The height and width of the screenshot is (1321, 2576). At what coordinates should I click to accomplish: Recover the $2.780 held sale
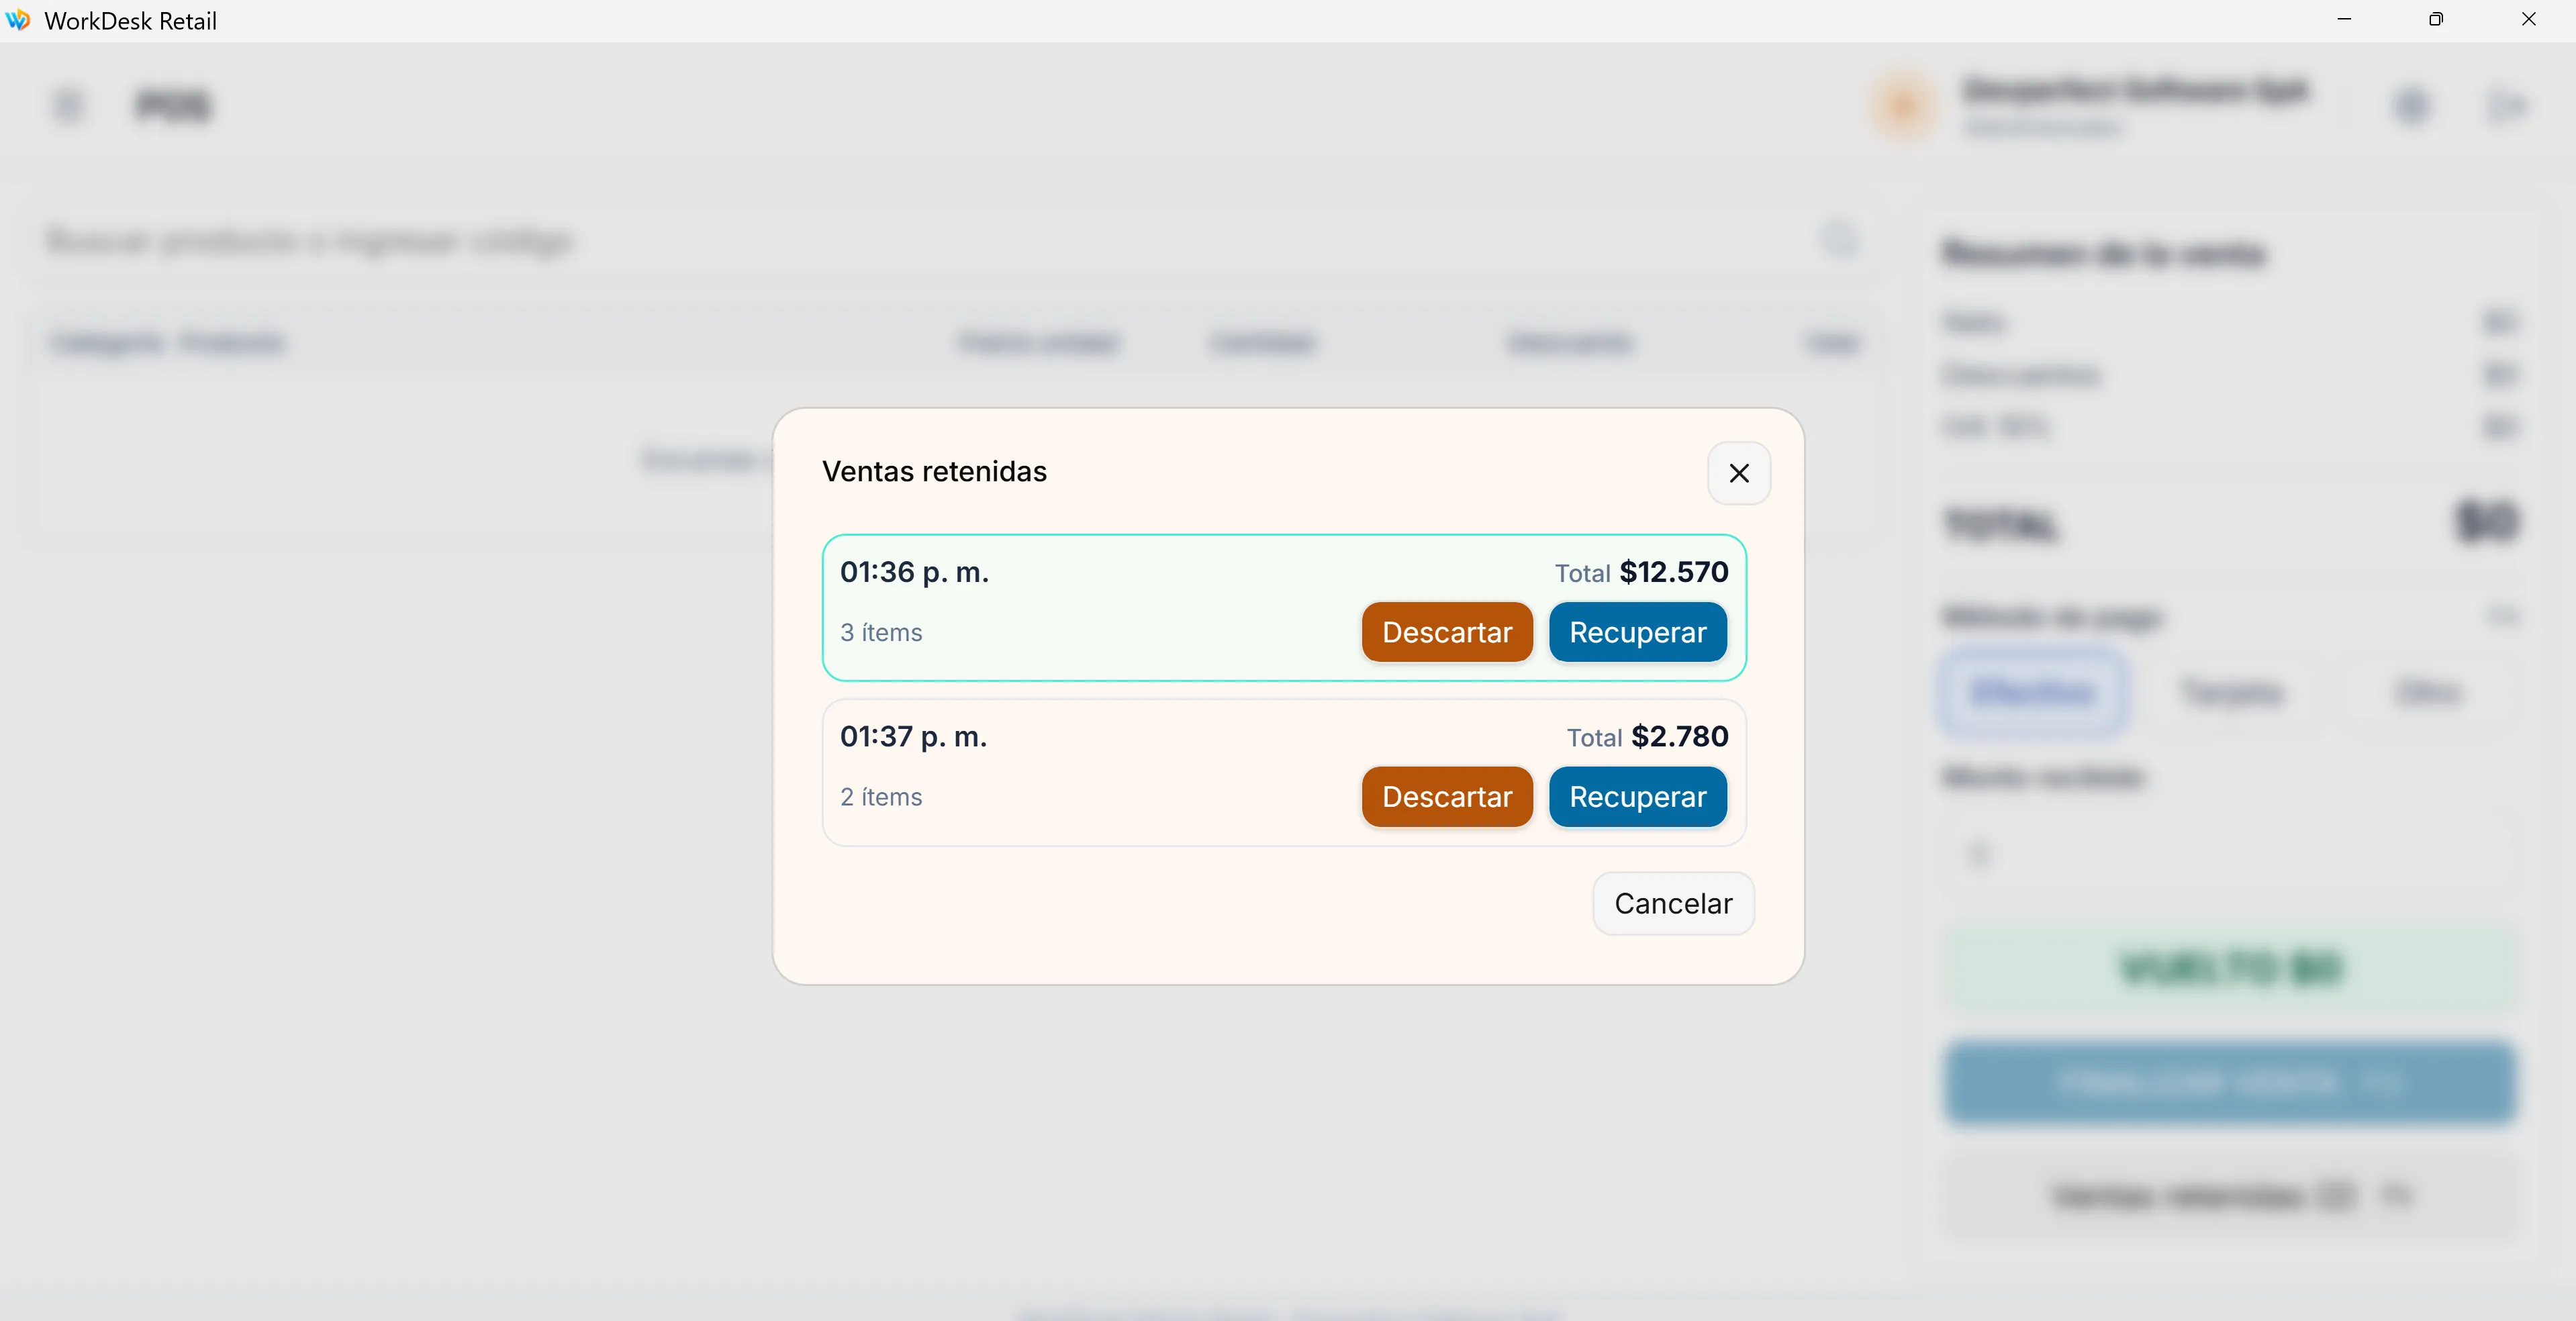click(x=1637, y=797)
